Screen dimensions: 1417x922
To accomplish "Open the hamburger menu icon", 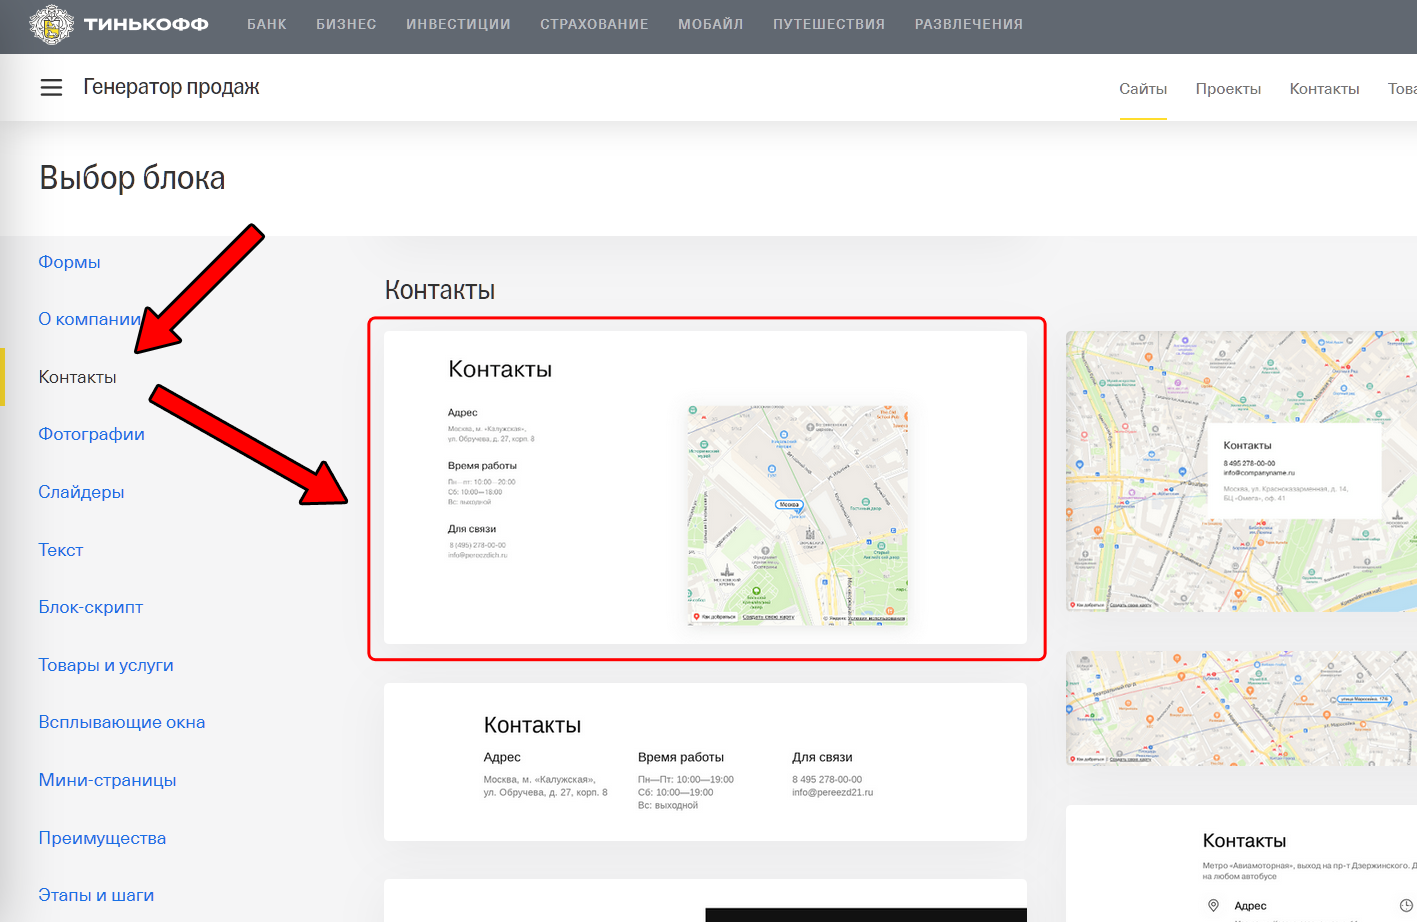I will [x=51, y=88].
